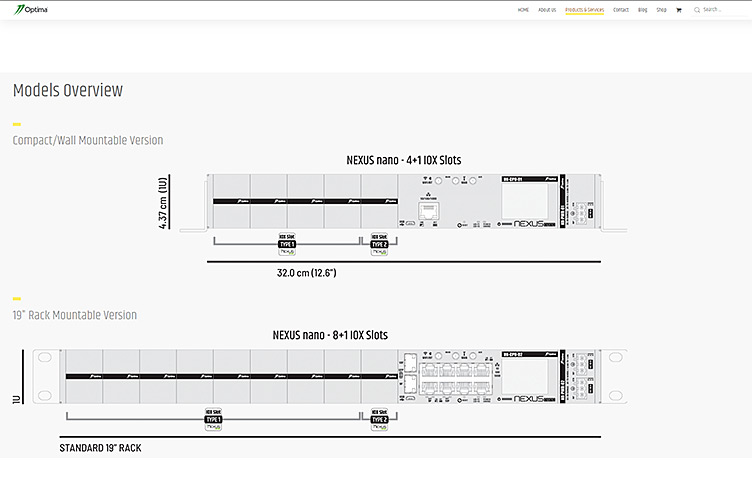The height and width of the screenshot is (480, 752).
Task: Open the Home menu item
Action: [523, 10]
